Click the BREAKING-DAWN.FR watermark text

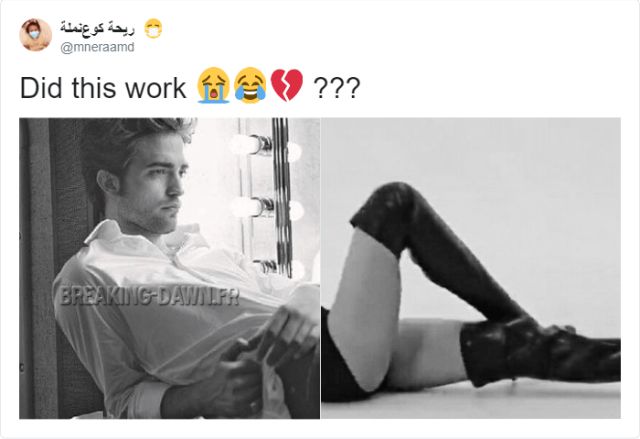pos(149,297)
